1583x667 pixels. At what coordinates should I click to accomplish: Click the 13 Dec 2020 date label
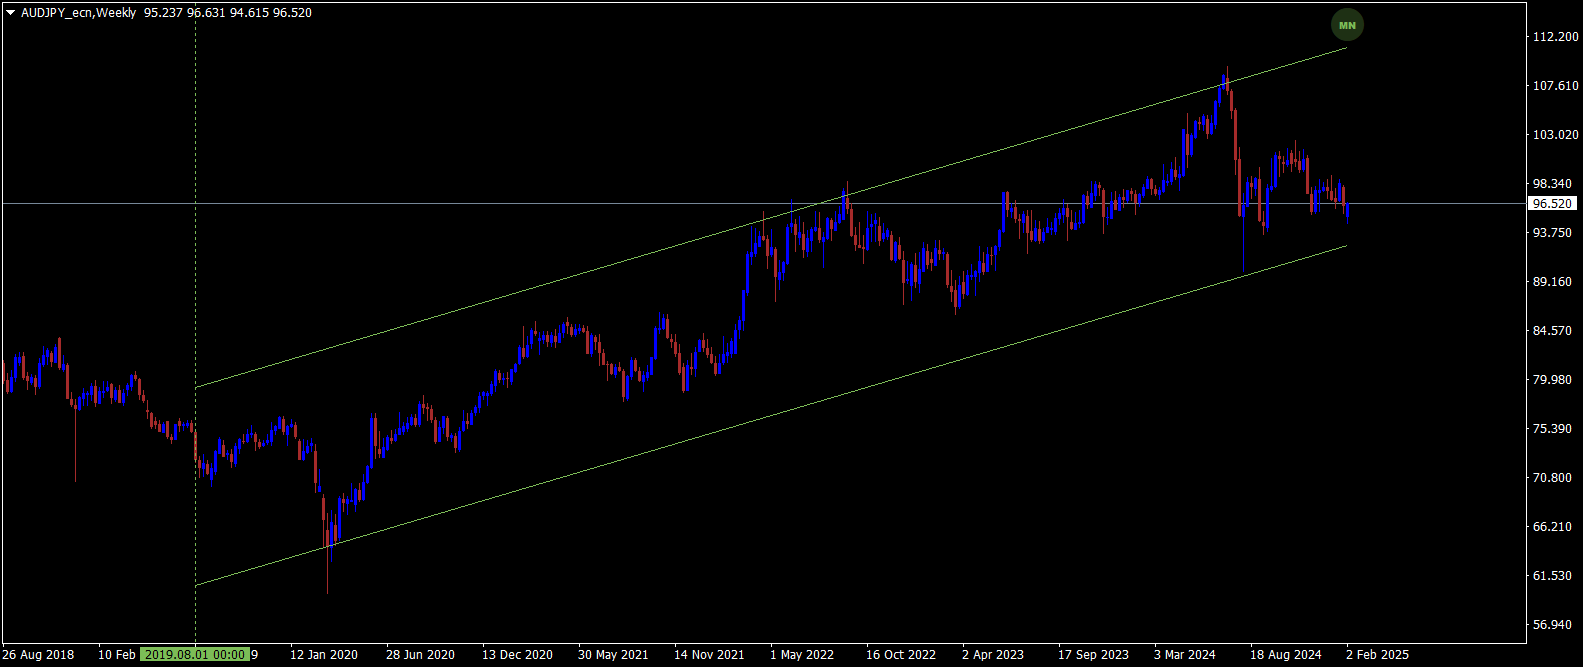pyautogui.click(x=517, y=655)
